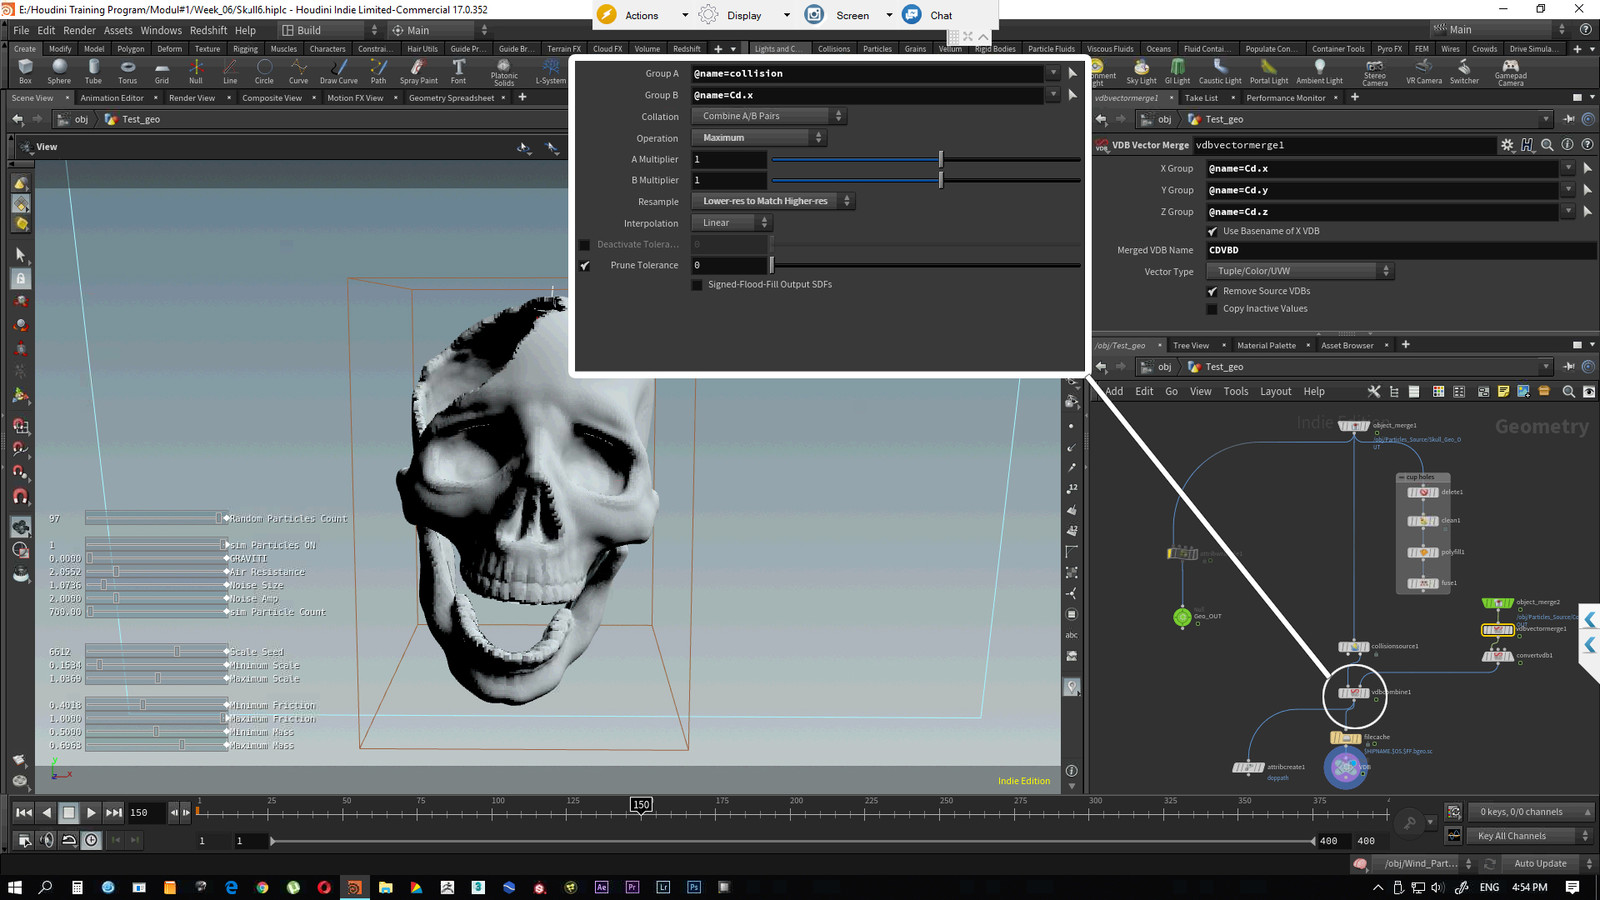Open the Windows menu
The height and width of the screenshot is (900, 1600).
click(x=161, y=29)
